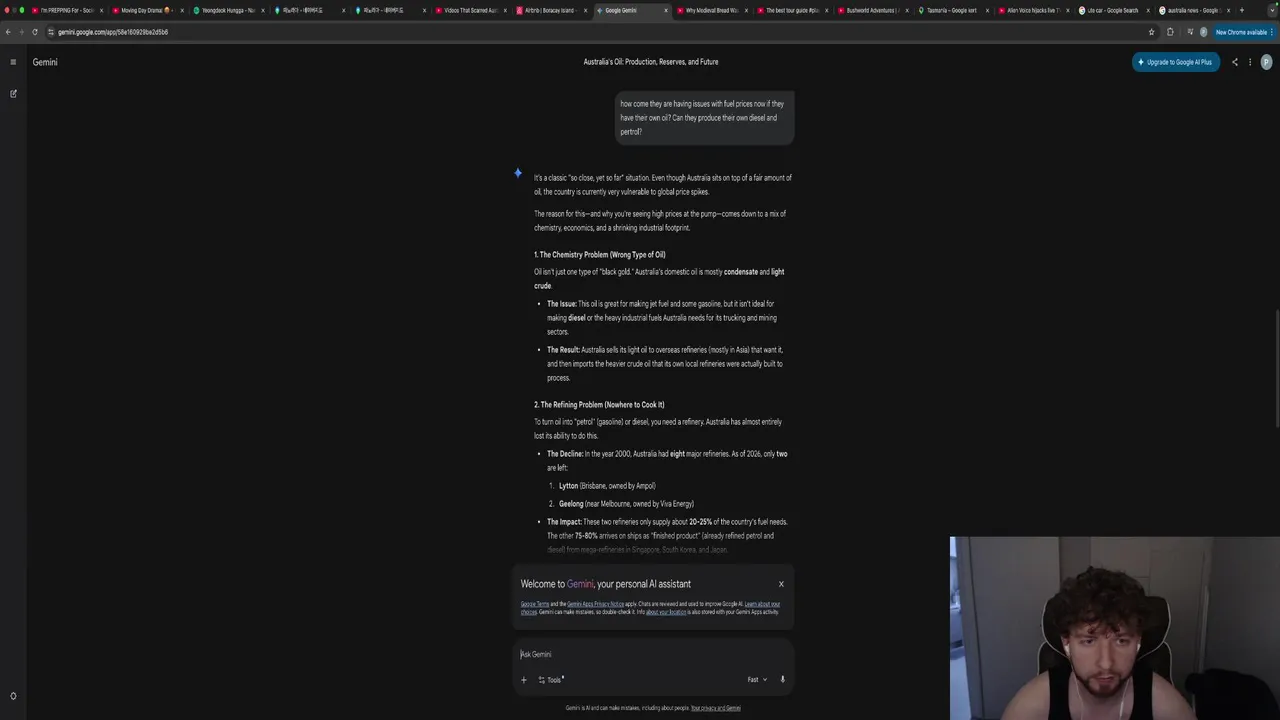
Task: Click heading 2. The Refining Problem
Action: pos(599,405)
